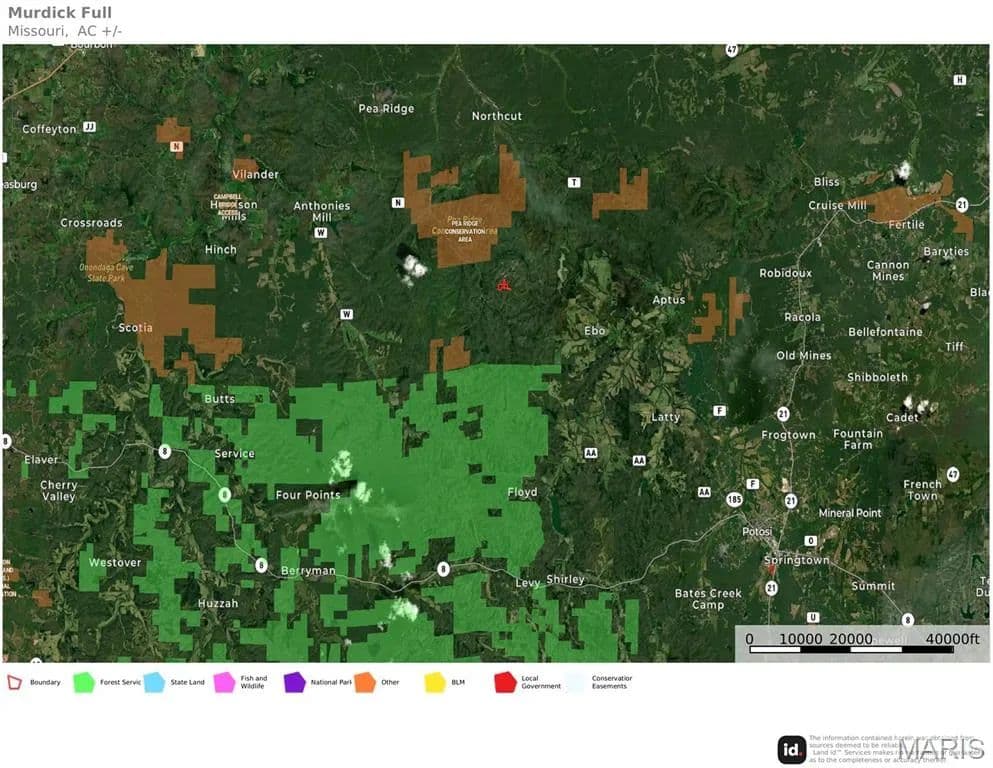The image size is (993, 768).
Task: Select the Four Points map label
Action: point(308,494)
